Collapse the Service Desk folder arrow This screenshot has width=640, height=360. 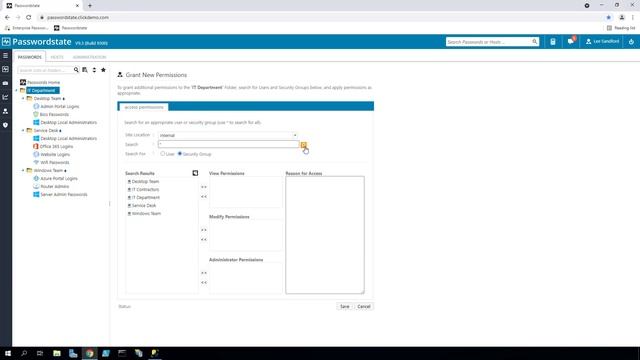[x=23, y=130]
